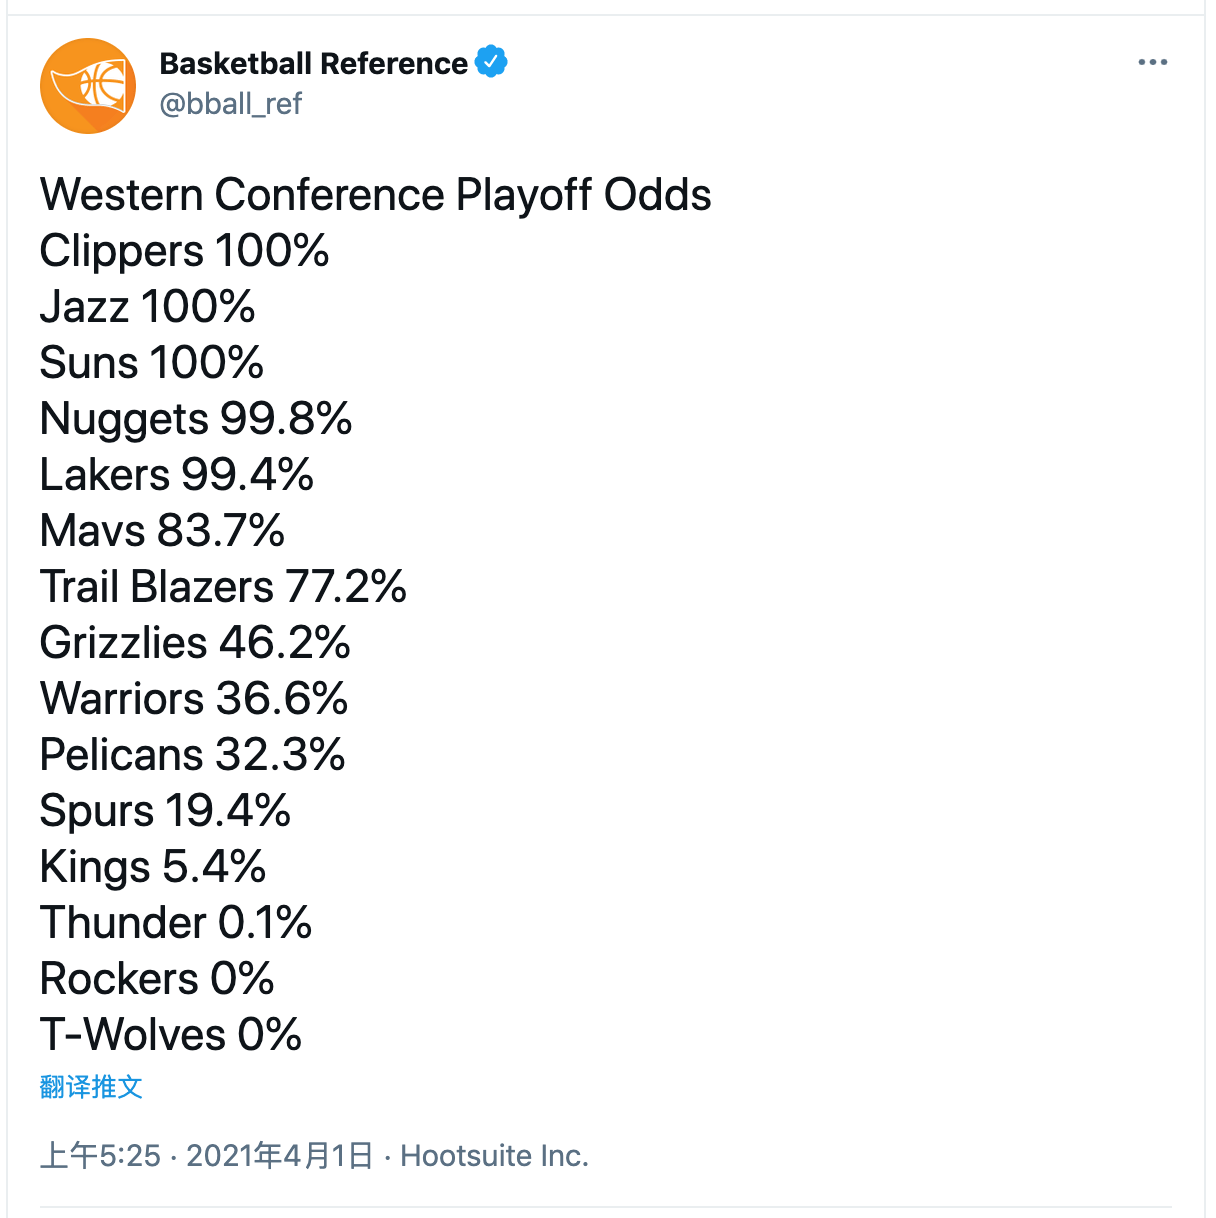The image size is (1216, 1218).
Task: Open the three-dot more options menu
Action: point(1152,62)
